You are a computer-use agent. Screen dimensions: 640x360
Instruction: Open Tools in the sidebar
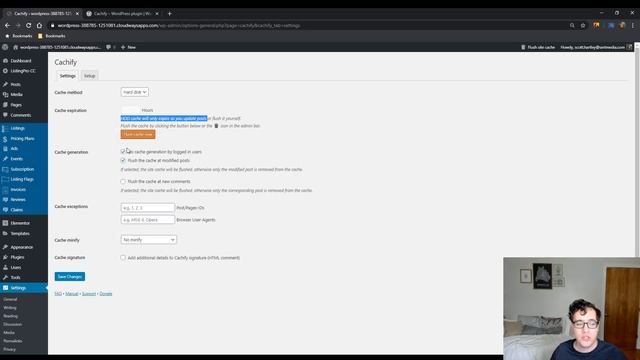pos(16,278)
